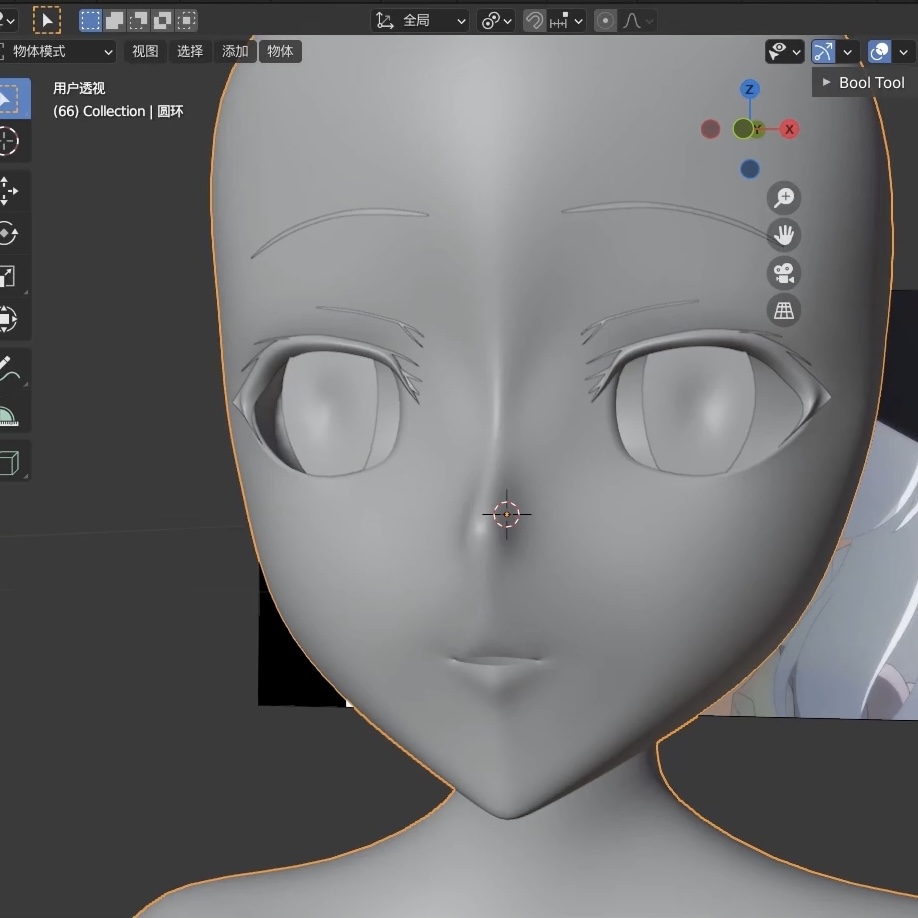The height and width of the screenshot is (918, 918).
Task: Open the 物体模式 mode dropdown
Action: 57,52
